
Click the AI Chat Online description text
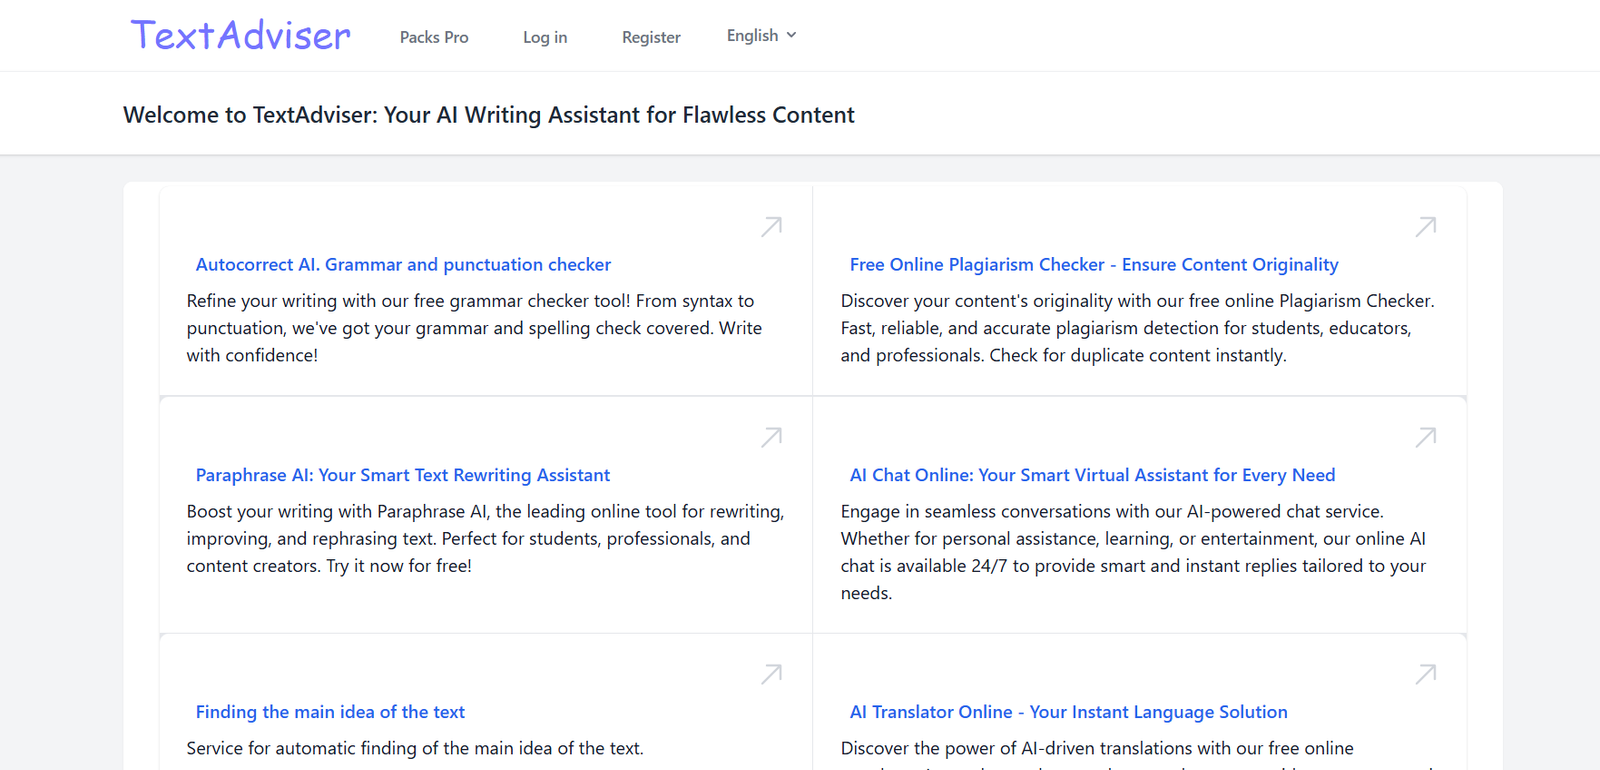(x=1133, y=552)
